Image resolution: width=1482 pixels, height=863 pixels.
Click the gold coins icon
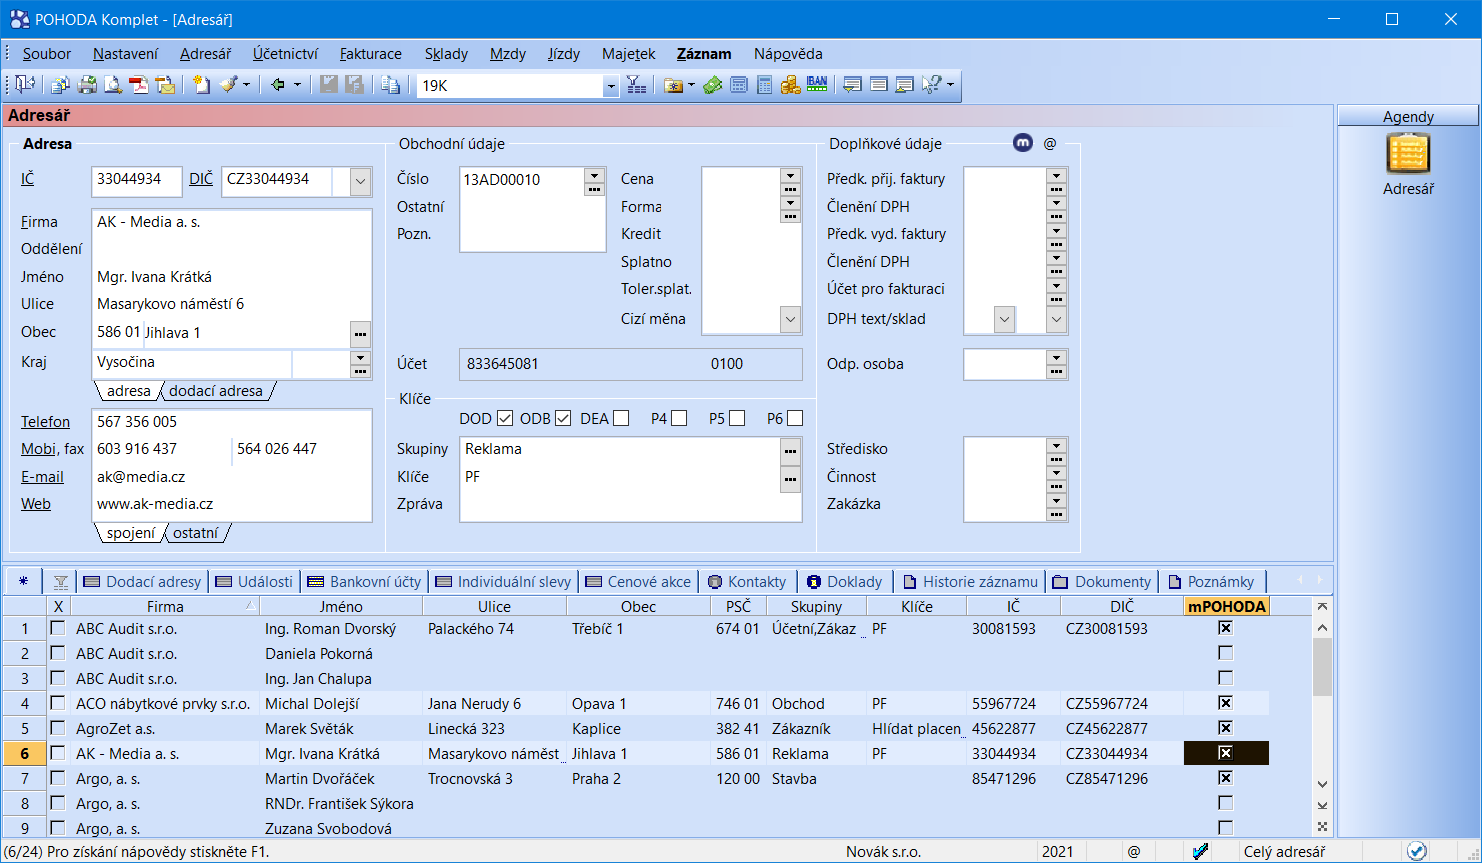(791, 86)
